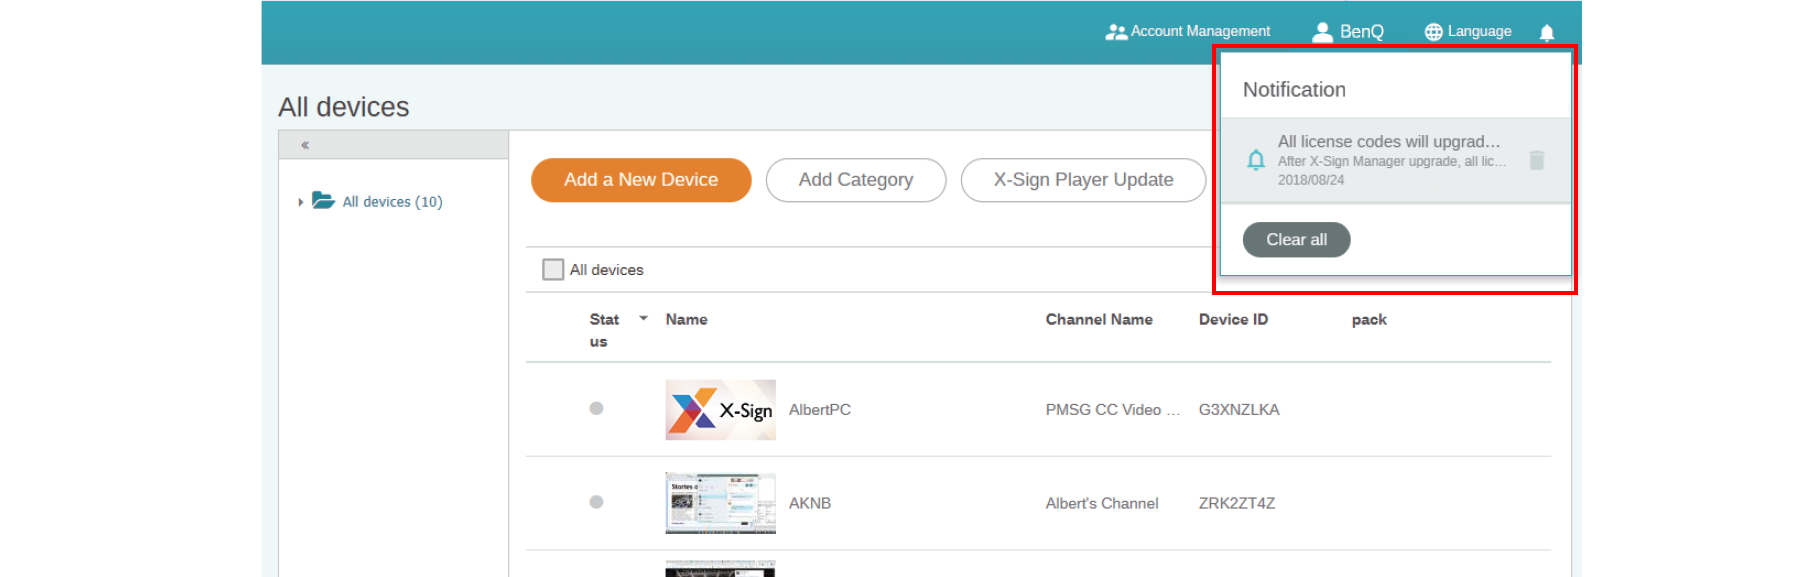Screen dimensions: 1816x577
Task: Open the Status column sort dropdown arrow
Action: 643,319
